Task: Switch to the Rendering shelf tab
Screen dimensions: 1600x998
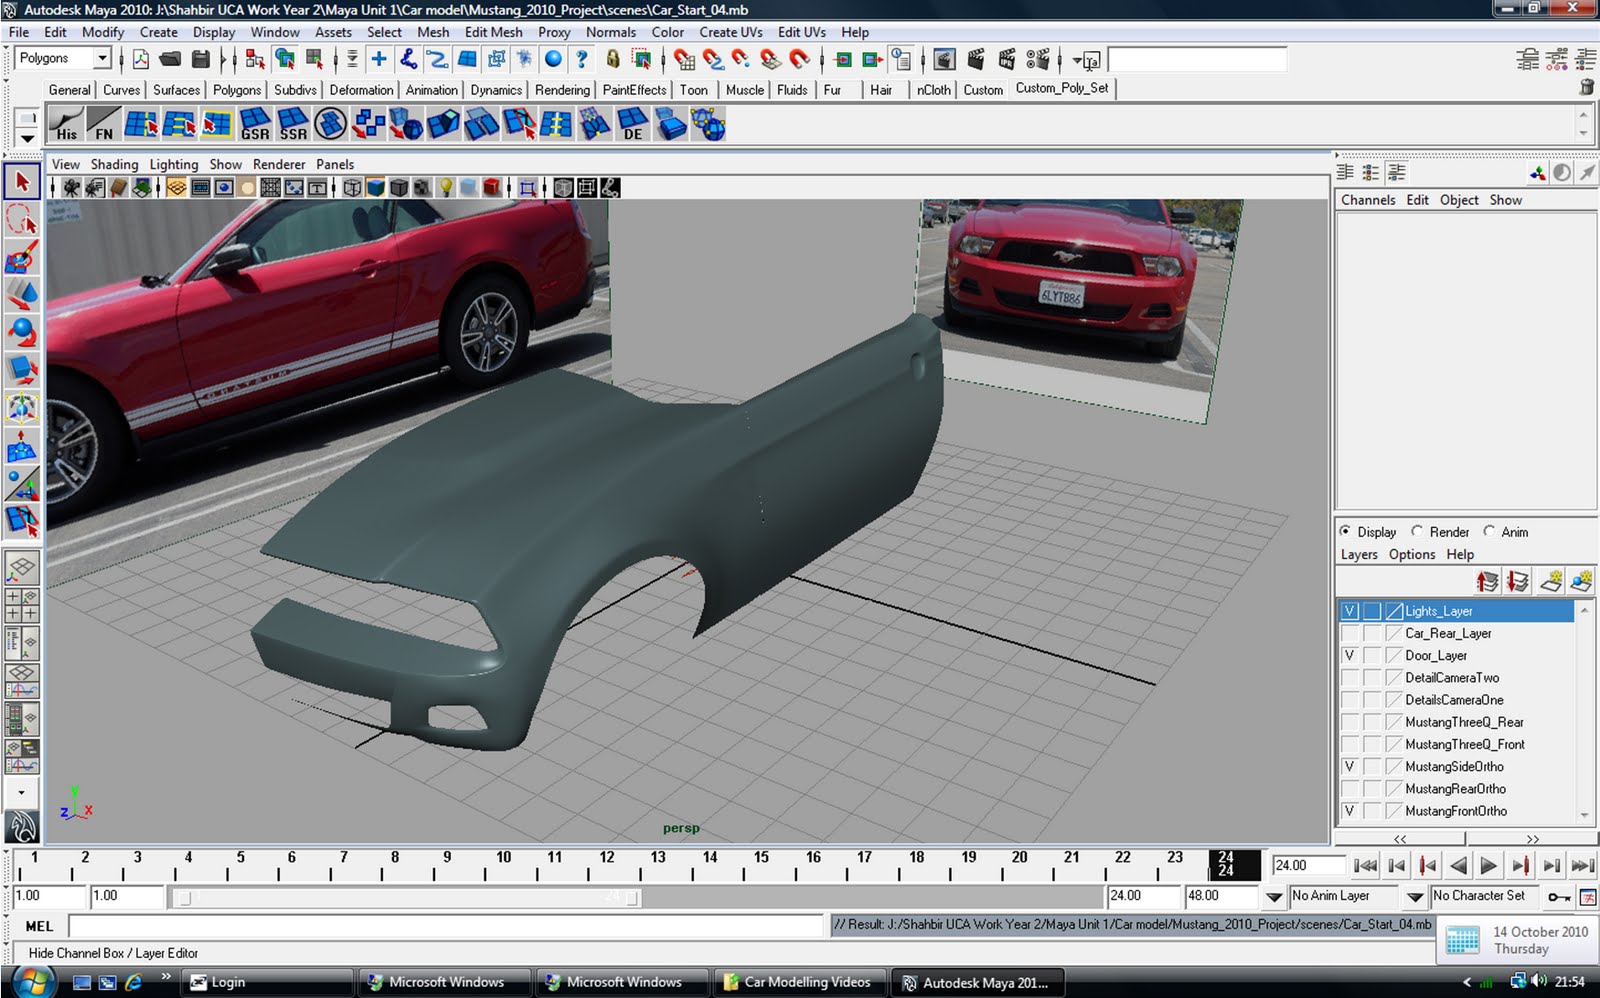Action: pos(562,90)
